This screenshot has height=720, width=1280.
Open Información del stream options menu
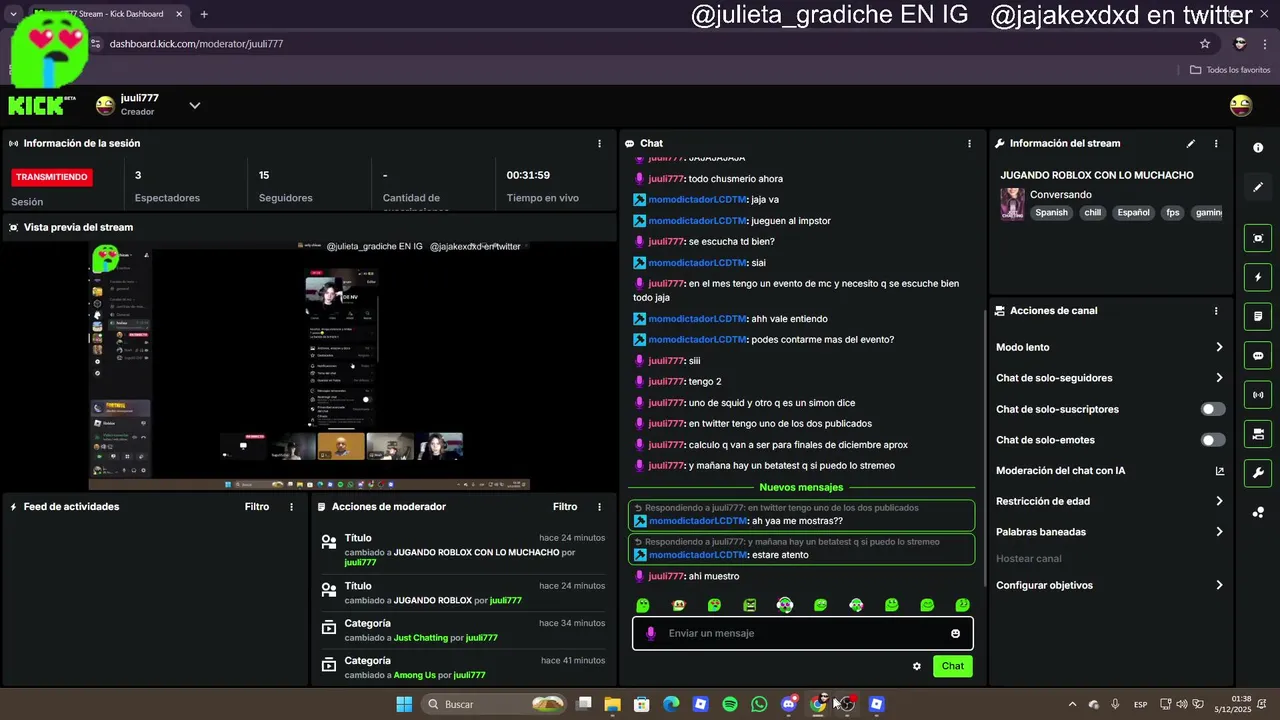pyautogui.click(x=1216, y=144)
